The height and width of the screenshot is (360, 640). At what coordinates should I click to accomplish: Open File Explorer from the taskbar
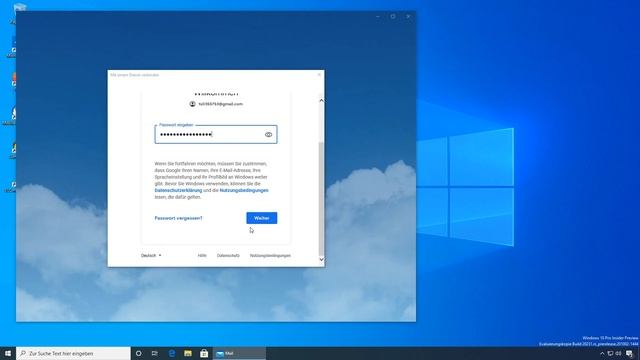click(x=188, y=353)
